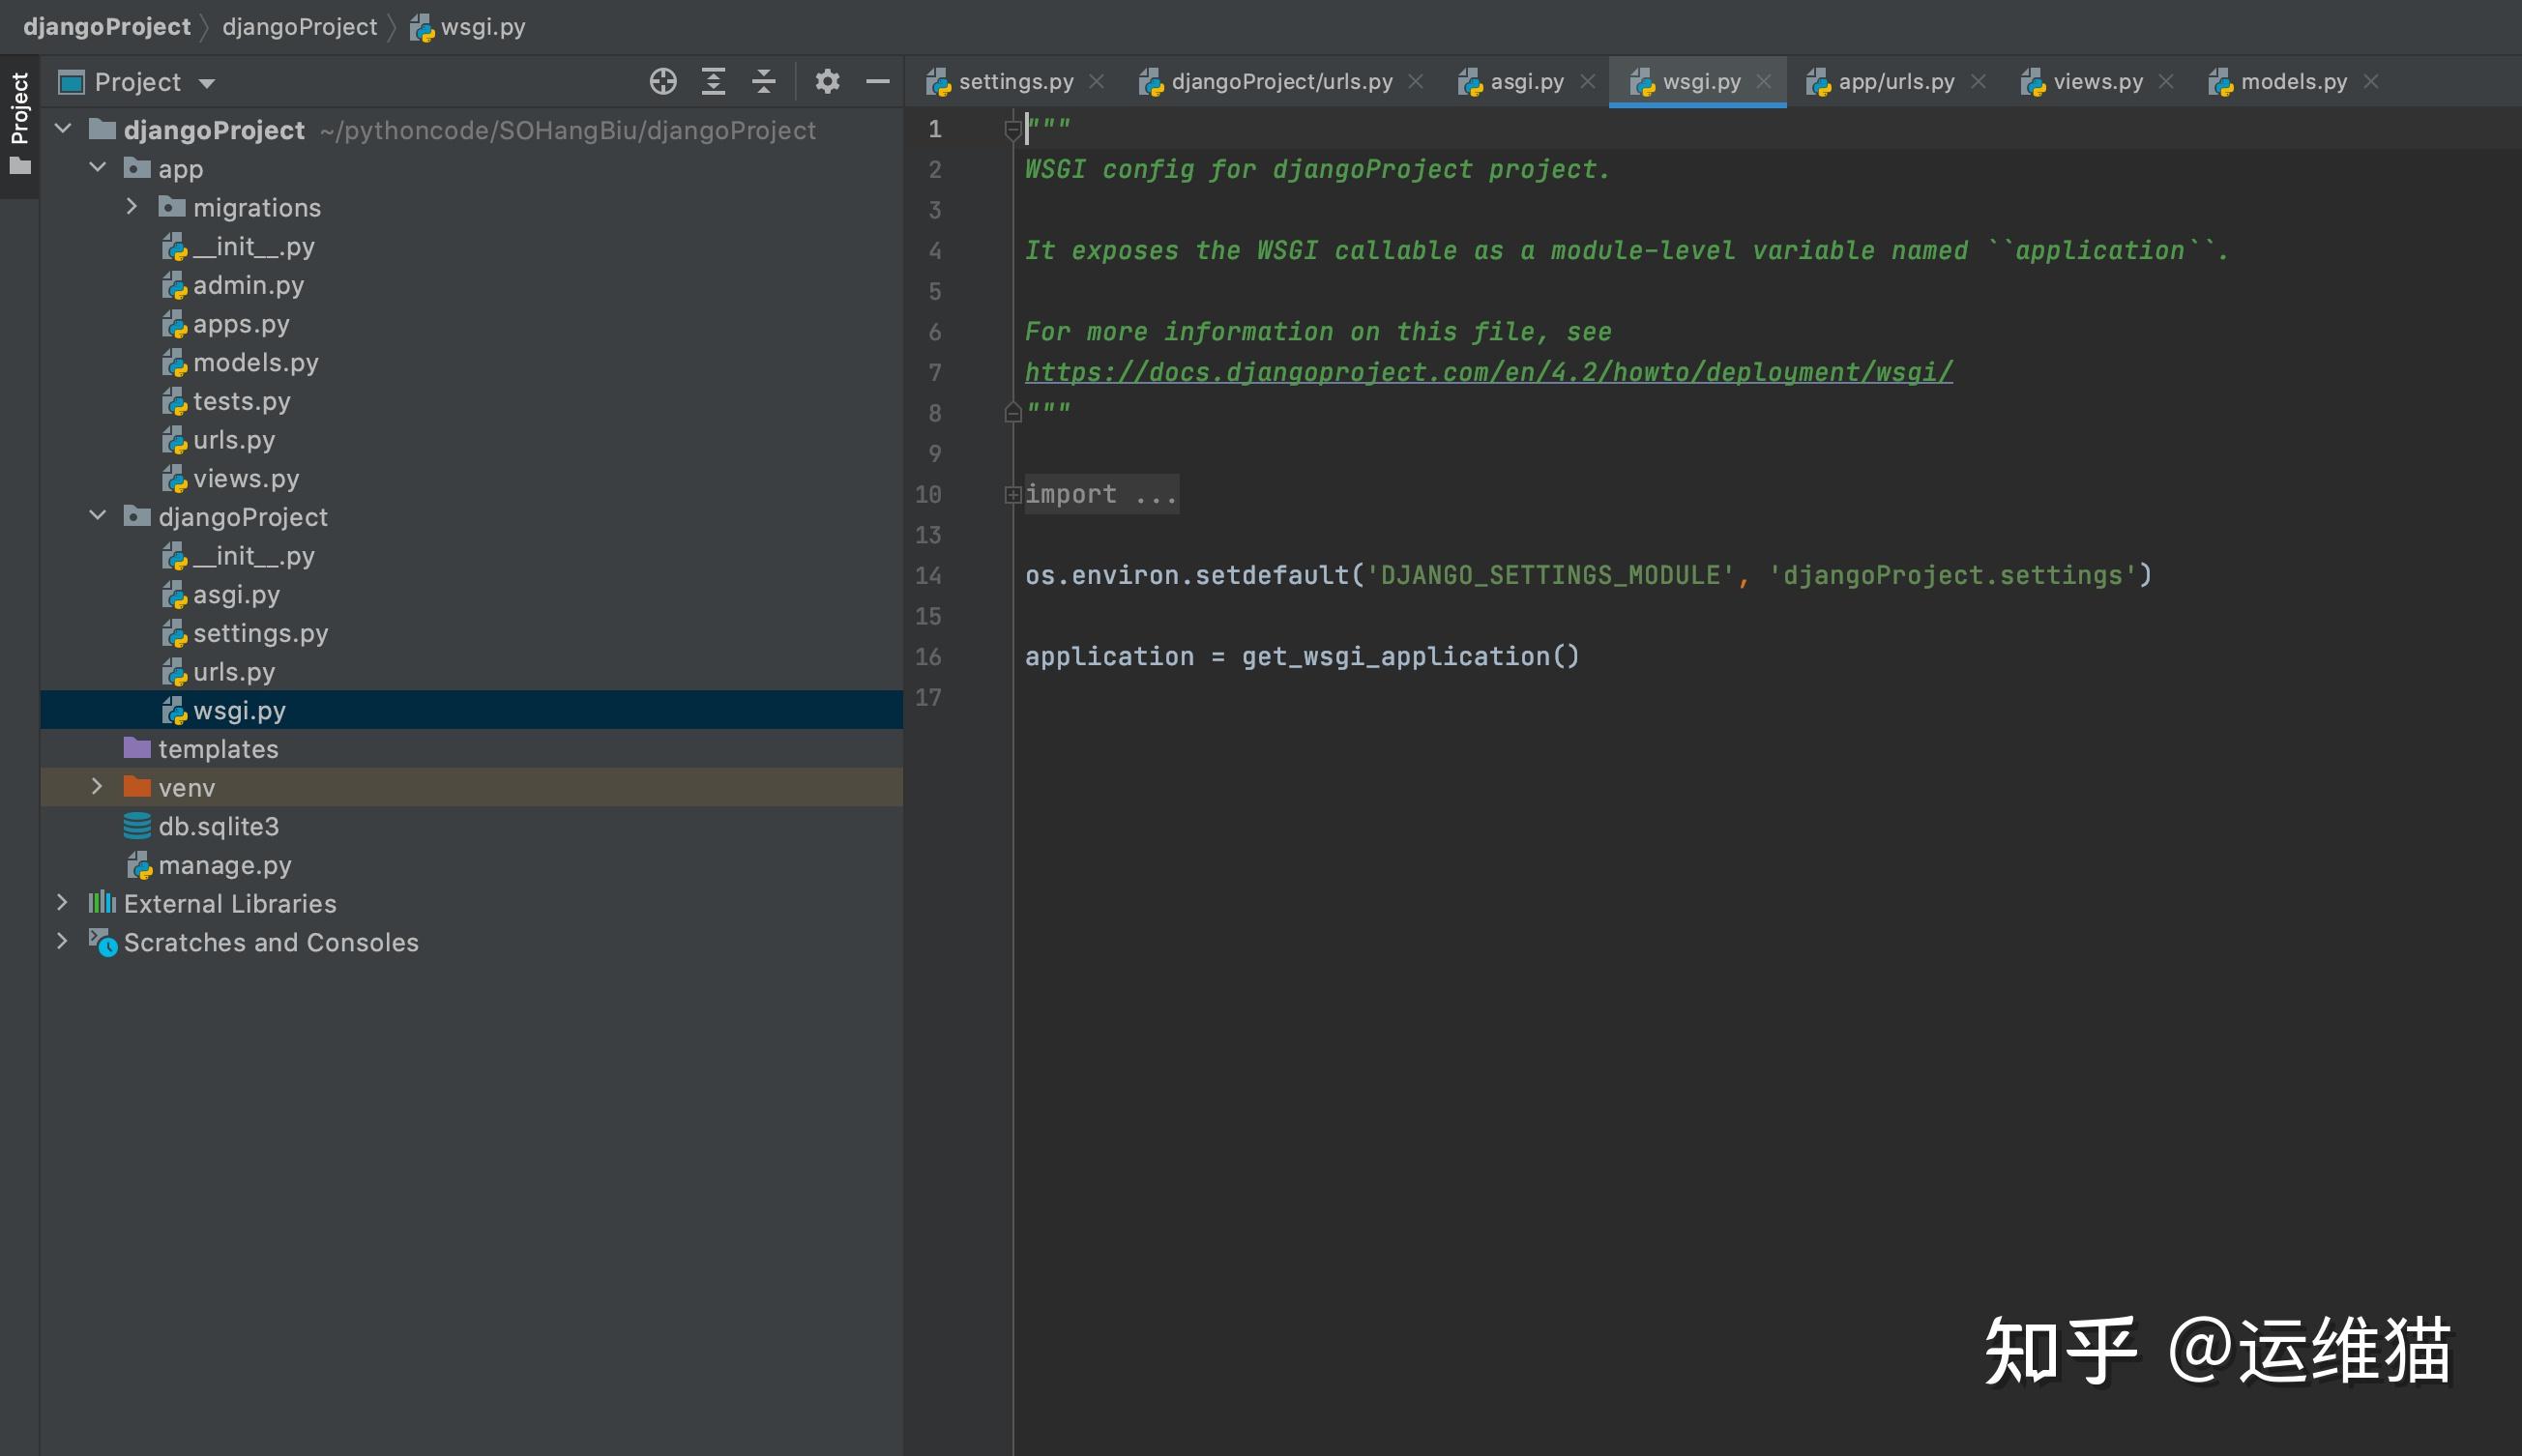Image resolution: width=2522 pixels, height=1456 pixels.
Task: Hide the Project panel with the minus icon
Action: click(877, 81)
